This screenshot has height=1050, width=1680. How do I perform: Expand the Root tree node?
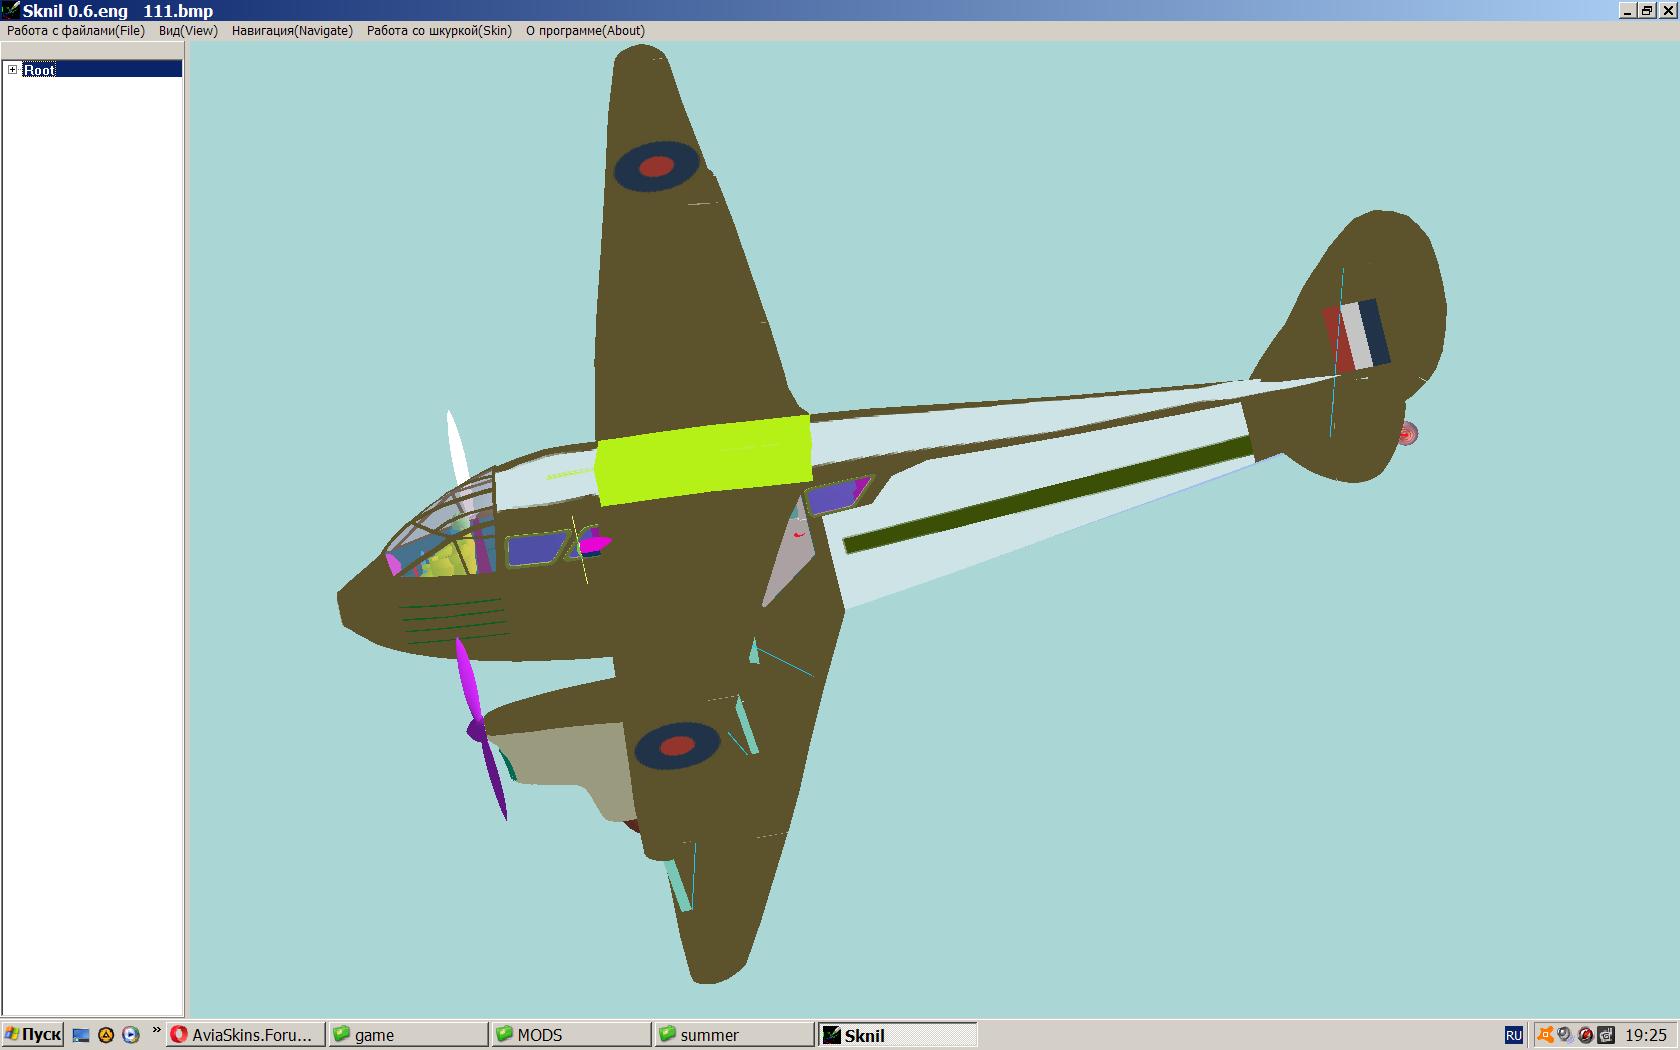tap(13, 70)
